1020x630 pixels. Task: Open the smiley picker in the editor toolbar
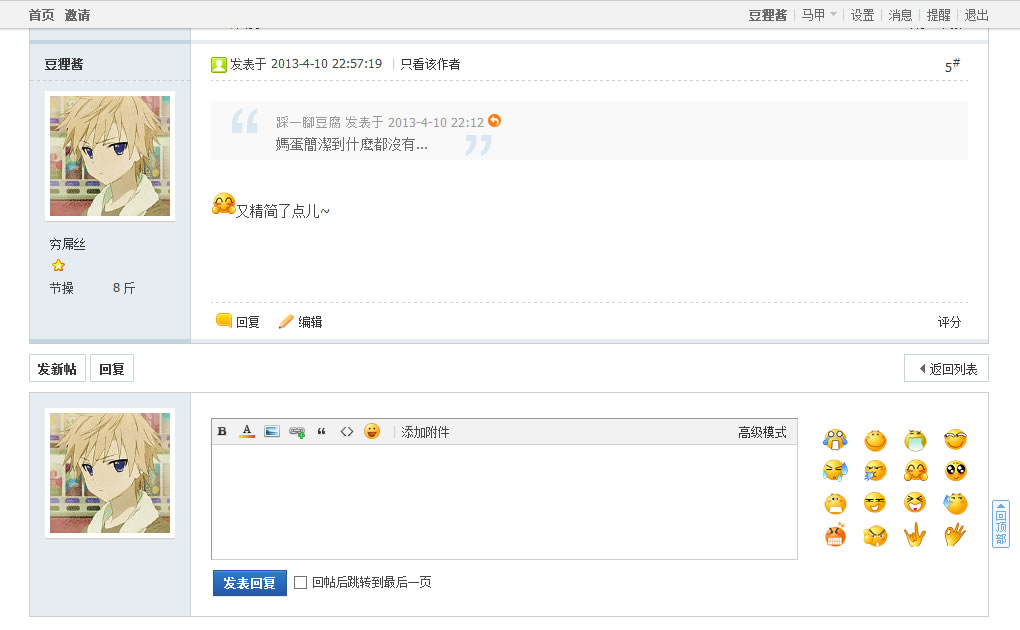(x=371, y=431)
